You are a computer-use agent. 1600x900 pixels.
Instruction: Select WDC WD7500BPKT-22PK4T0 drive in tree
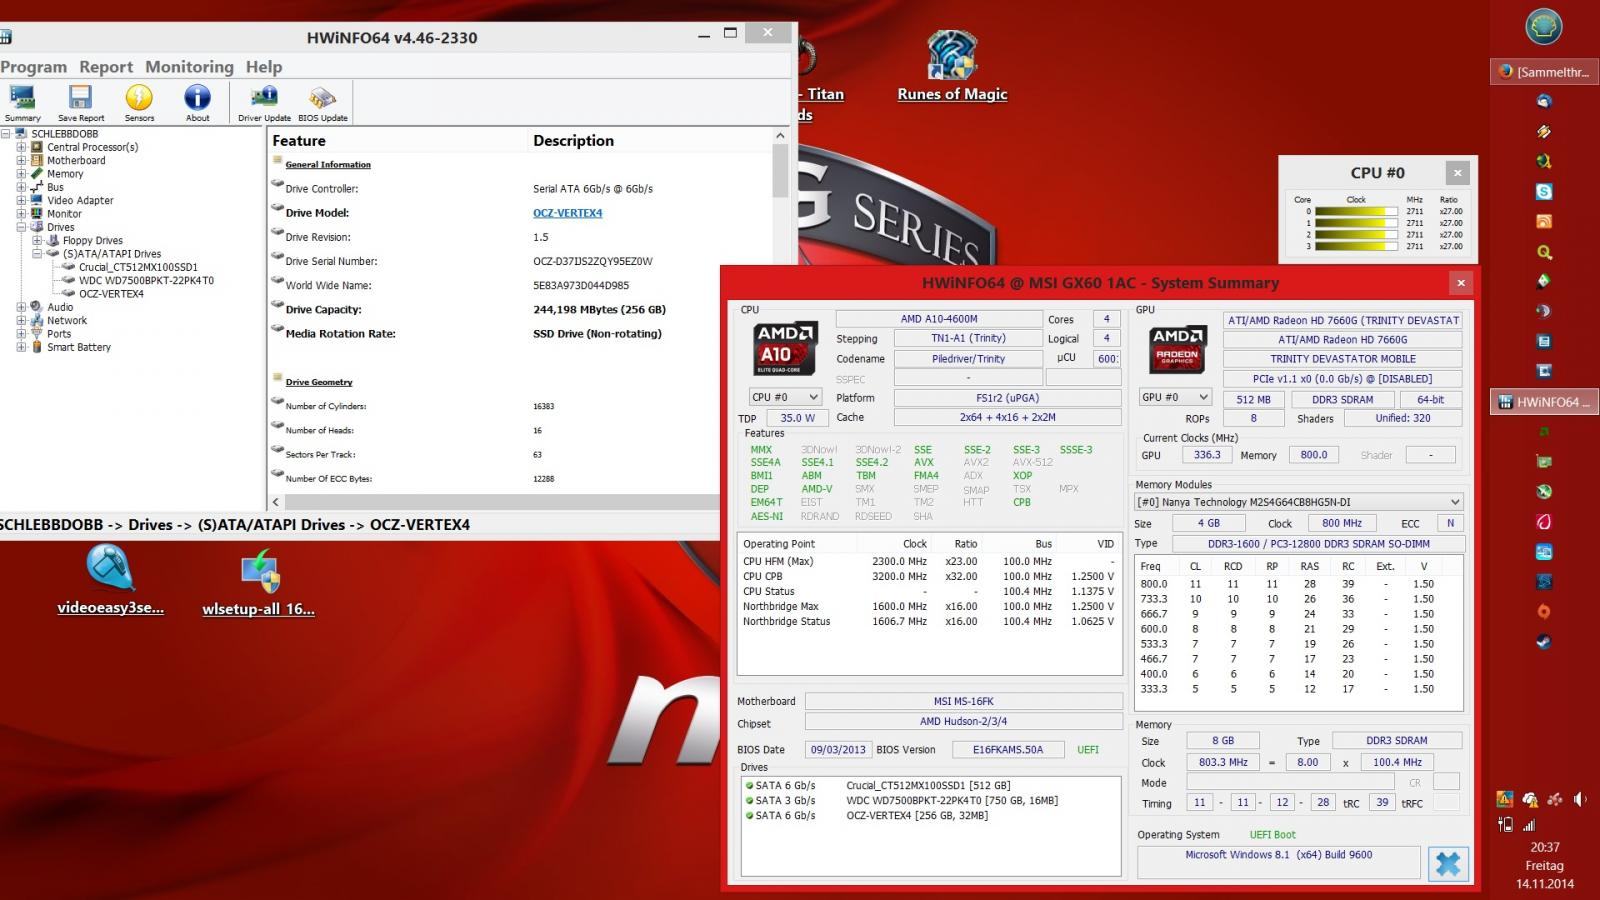tap(146, 281)
